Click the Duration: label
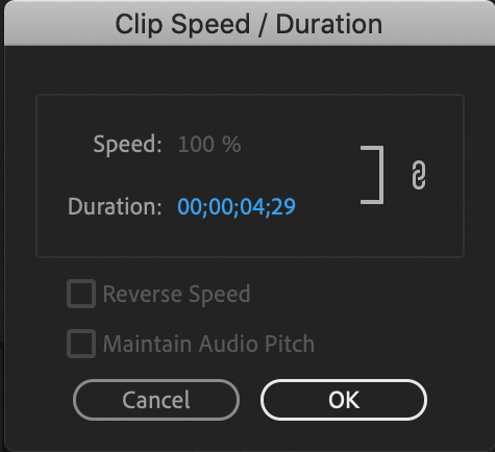The height and width of the screenshot is (452, 495). point(115,207)
